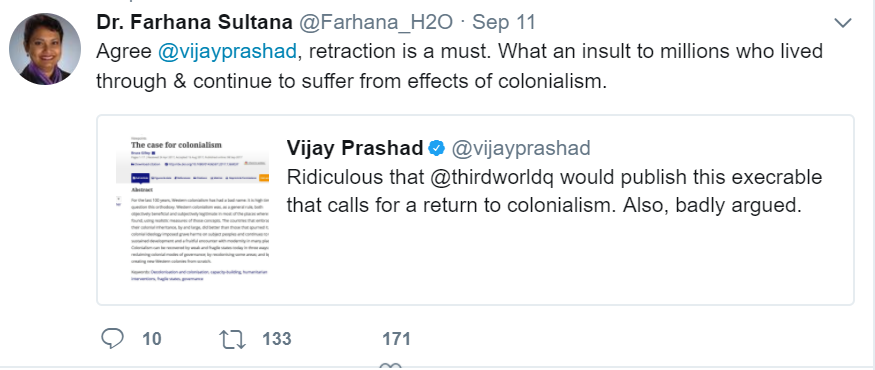
Task: Open Dr. Farhana Sultana's profile avatar
Action: pyautogui.click(x=45, y=50)
